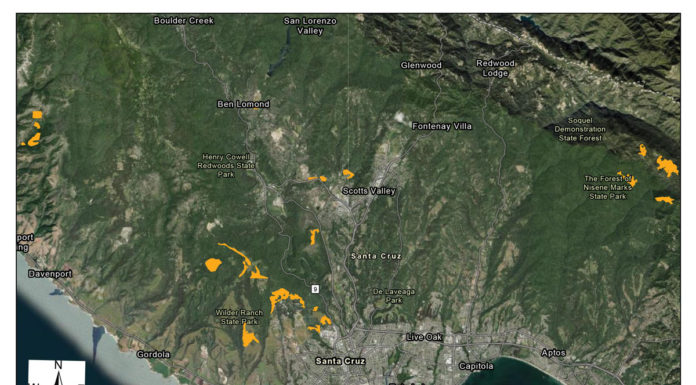Click the Santa Cruz county label
Image resolution: width=696 pixels, height=385 pixels.
tap(376, 256)
